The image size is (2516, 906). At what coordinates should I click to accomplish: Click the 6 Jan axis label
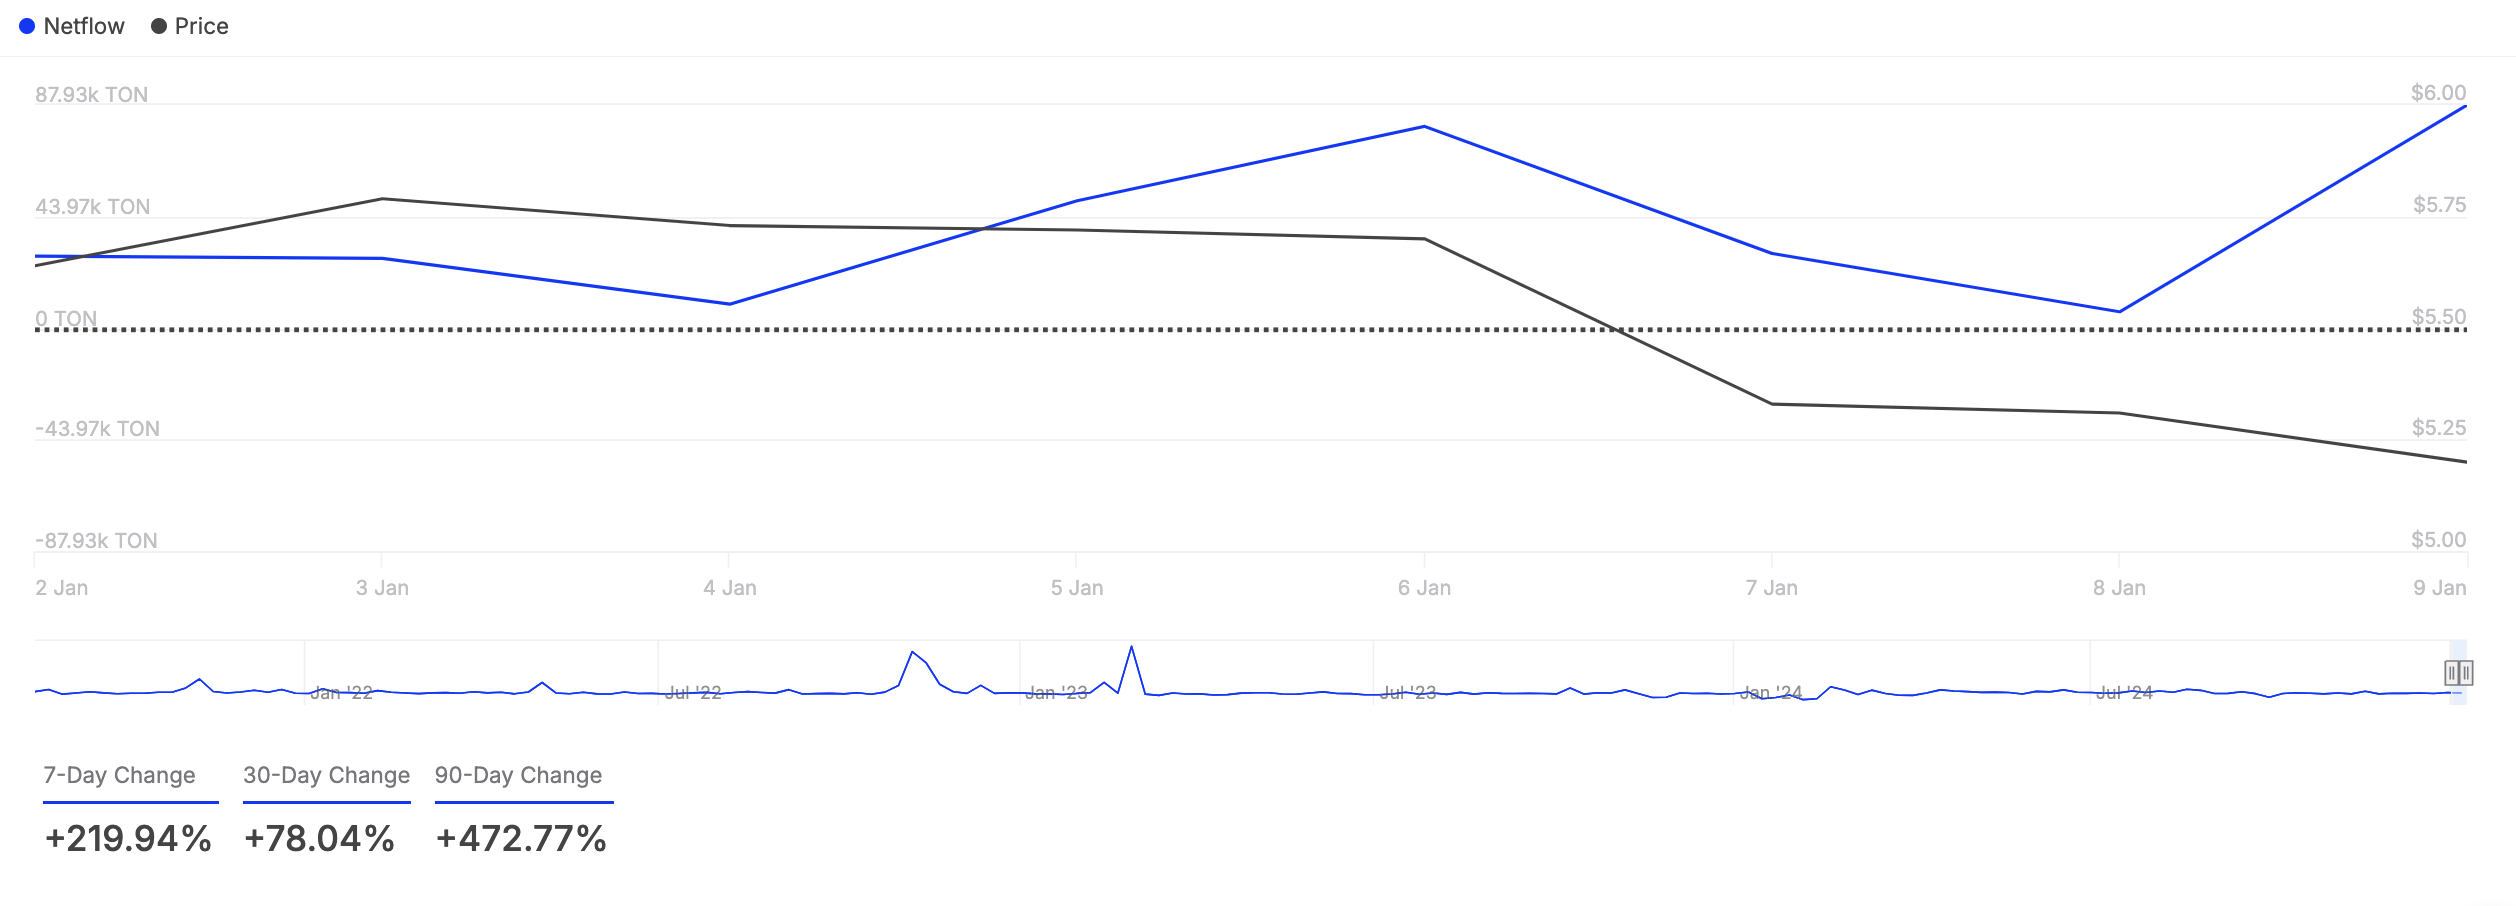(1424, 588)
